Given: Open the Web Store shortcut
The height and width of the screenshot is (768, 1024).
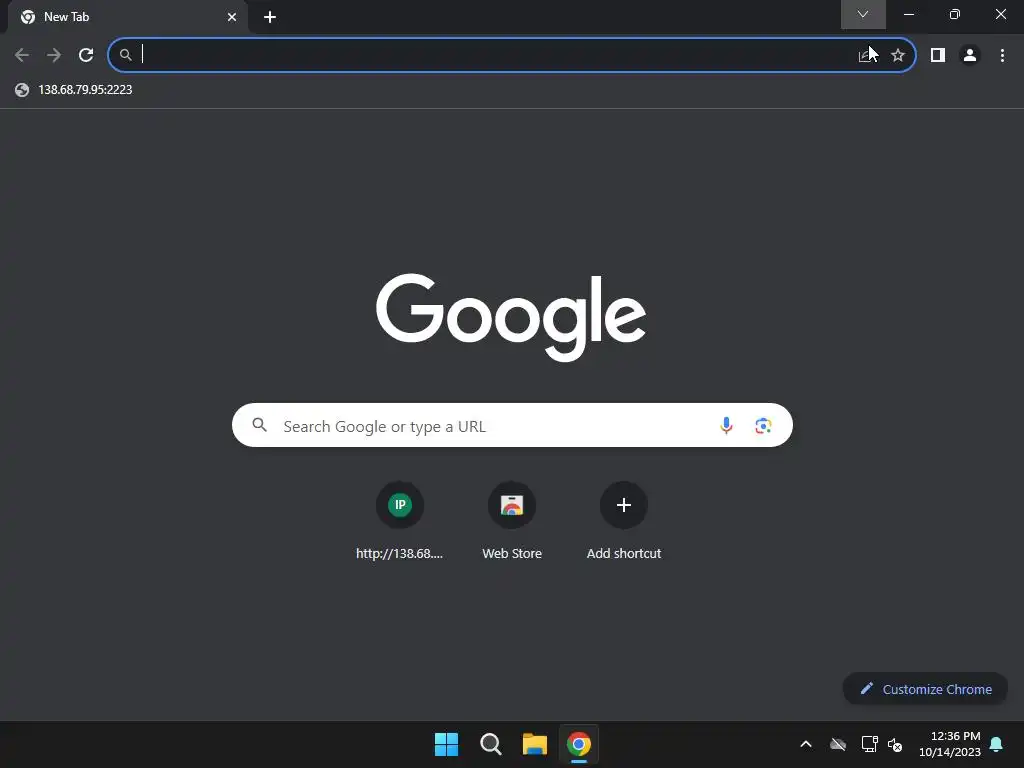Looking at the screenshot, I should (512, 520).
